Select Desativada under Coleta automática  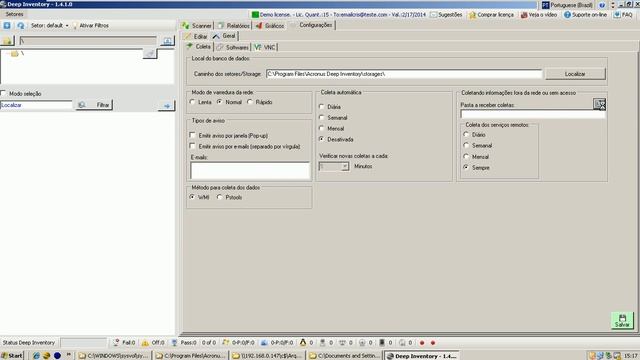[x=322, y=139]
